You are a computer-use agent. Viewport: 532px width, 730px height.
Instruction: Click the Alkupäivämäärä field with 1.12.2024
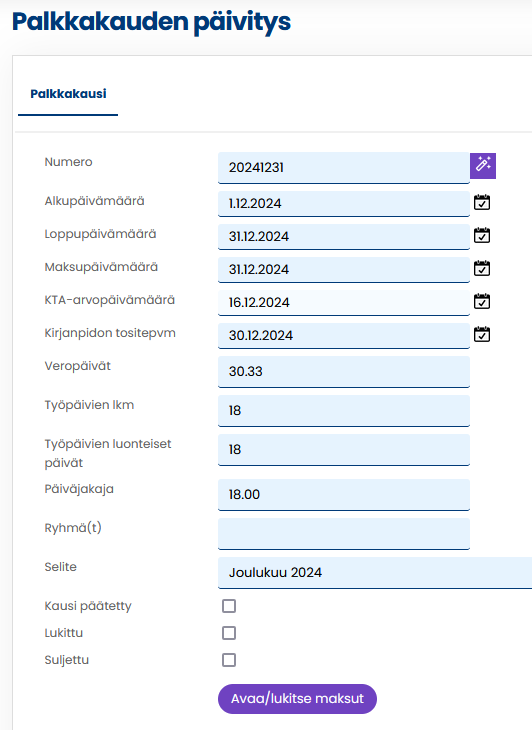point(343,203)
